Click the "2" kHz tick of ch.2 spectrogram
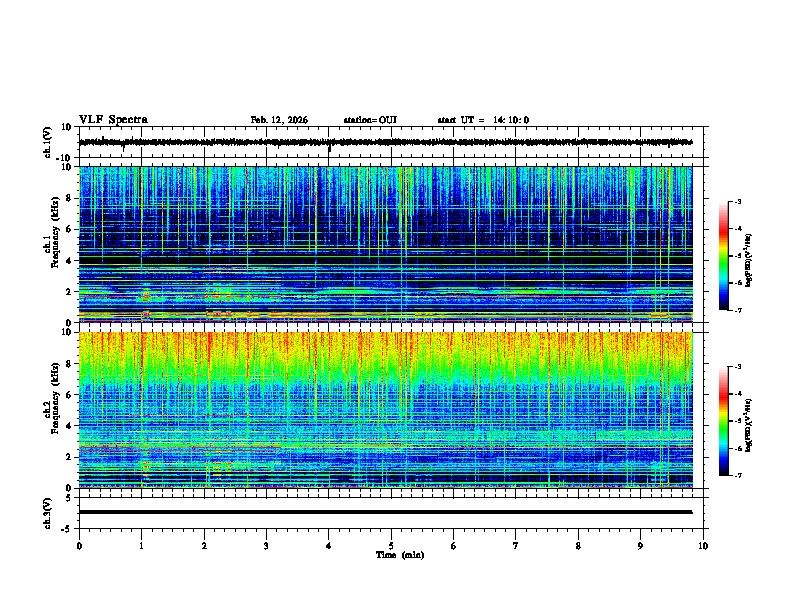Screen dimensions: 792x612 pyautogui.click(x=69, y=457)
